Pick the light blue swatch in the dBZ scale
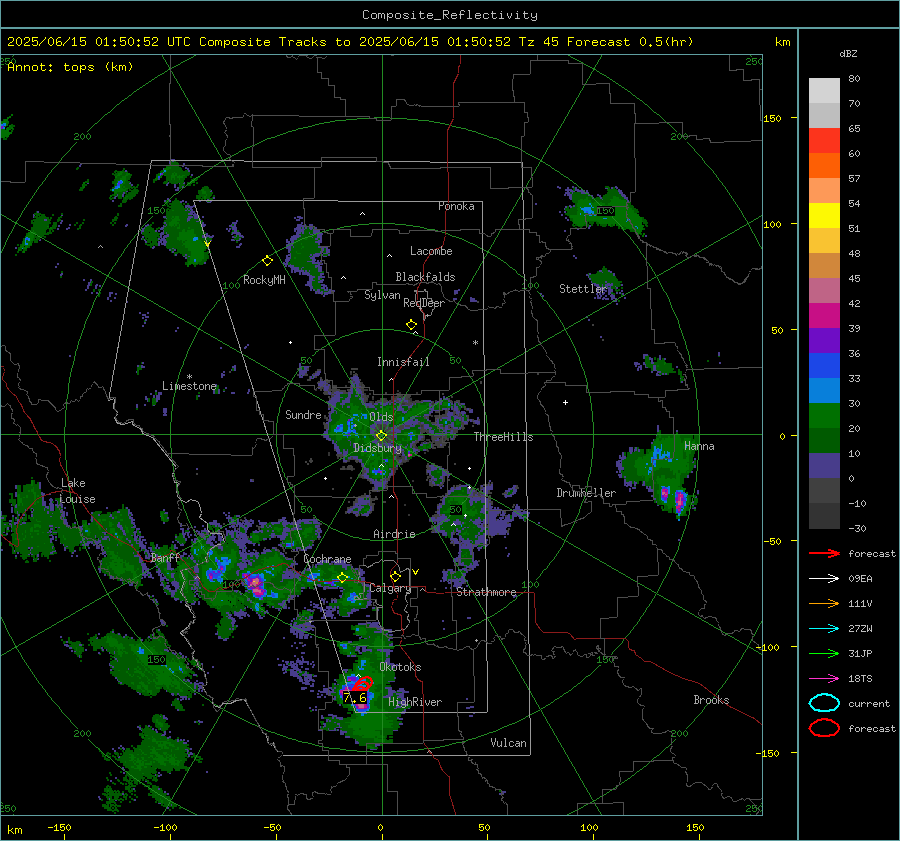Screen dimensions: 900x841 (824, 391)
